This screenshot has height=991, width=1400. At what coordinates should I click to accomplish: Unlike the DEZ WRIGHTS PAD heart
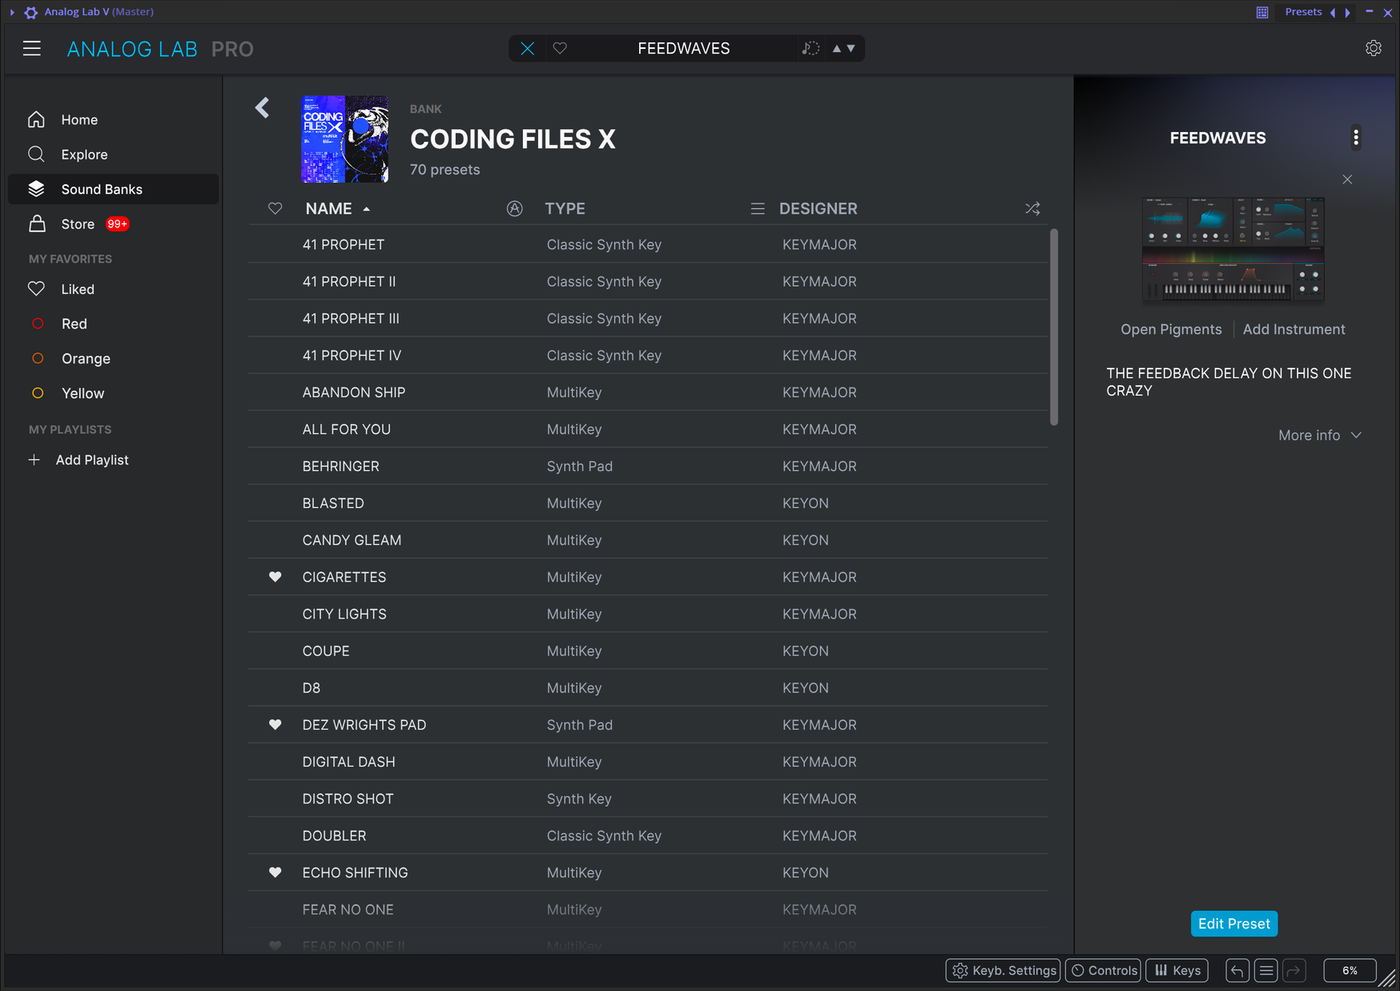point(275,725)
